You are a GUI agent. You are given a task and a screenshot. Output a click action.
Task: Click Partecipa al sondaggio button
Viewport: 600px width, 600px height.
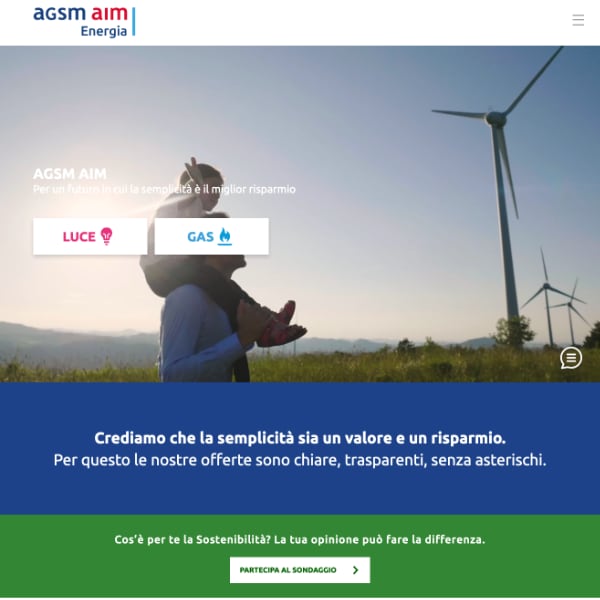[x=300, y=570]
